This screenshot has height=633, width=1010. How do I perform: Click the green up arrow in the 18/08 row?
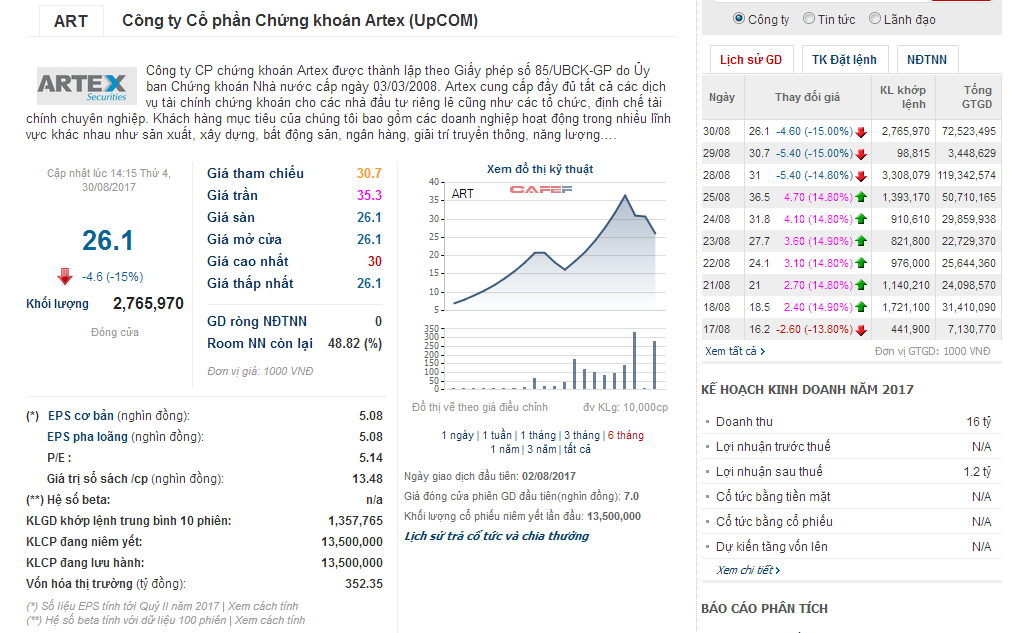861,307
